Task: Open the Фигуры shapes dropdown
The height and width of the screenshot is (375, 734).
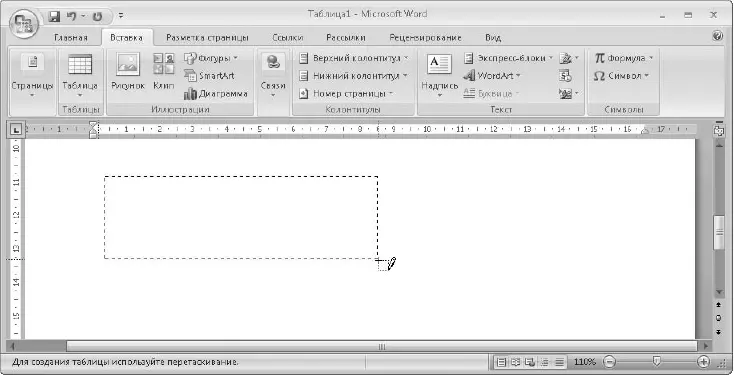Action: tap(211, 58)
